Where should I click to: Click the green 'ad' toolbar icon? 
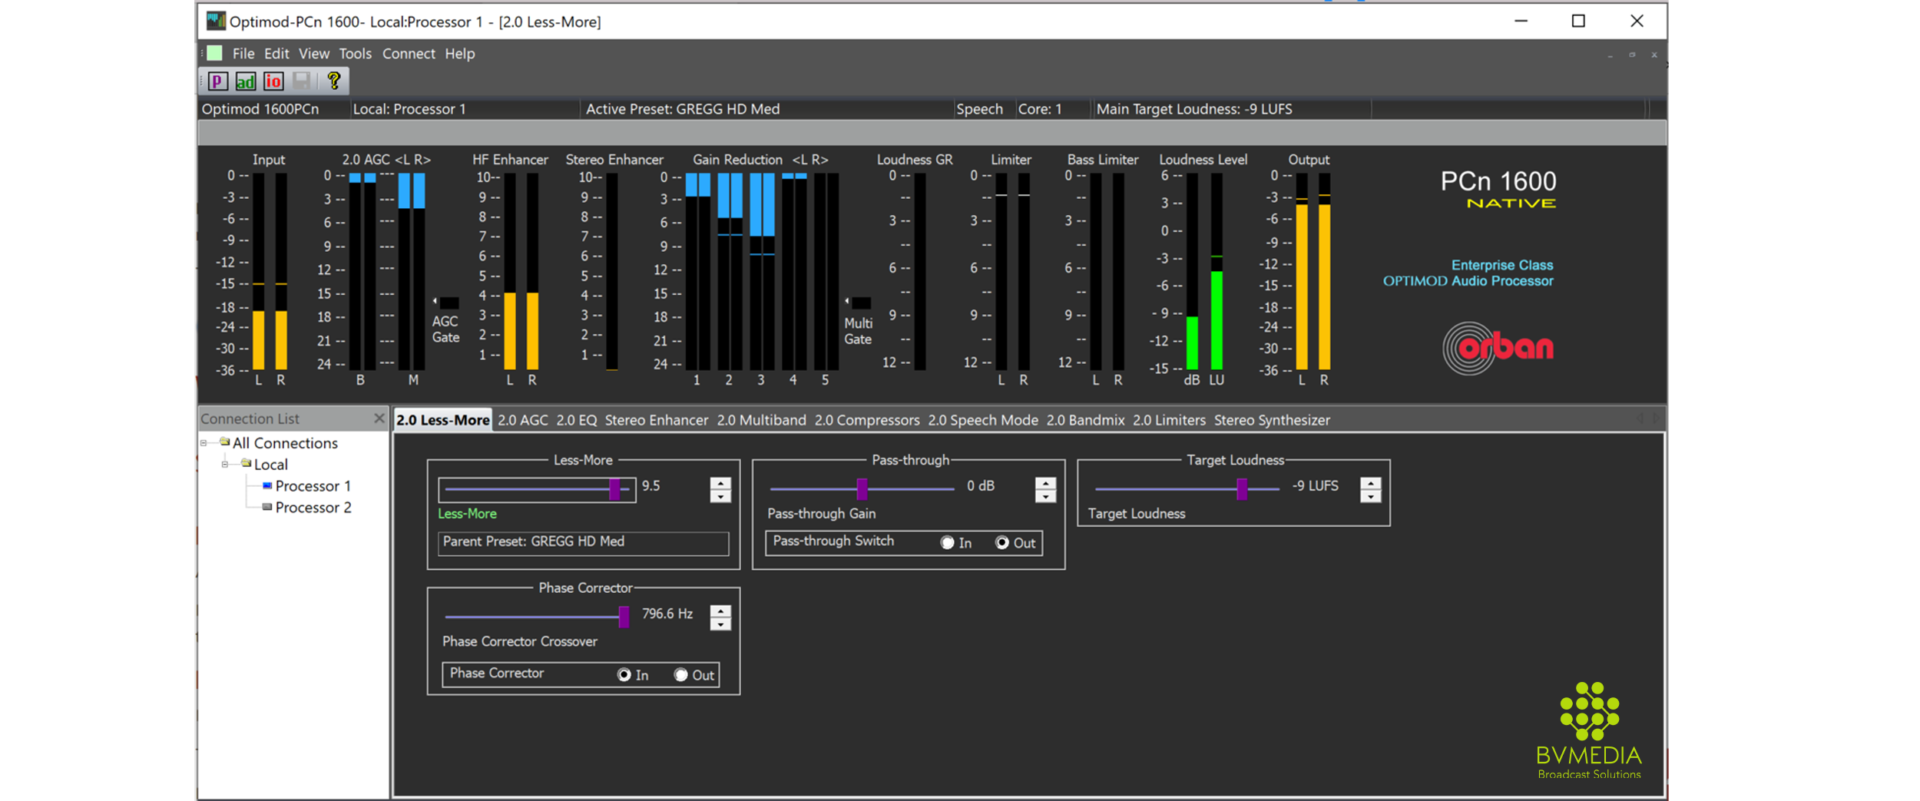coord(246,81)
